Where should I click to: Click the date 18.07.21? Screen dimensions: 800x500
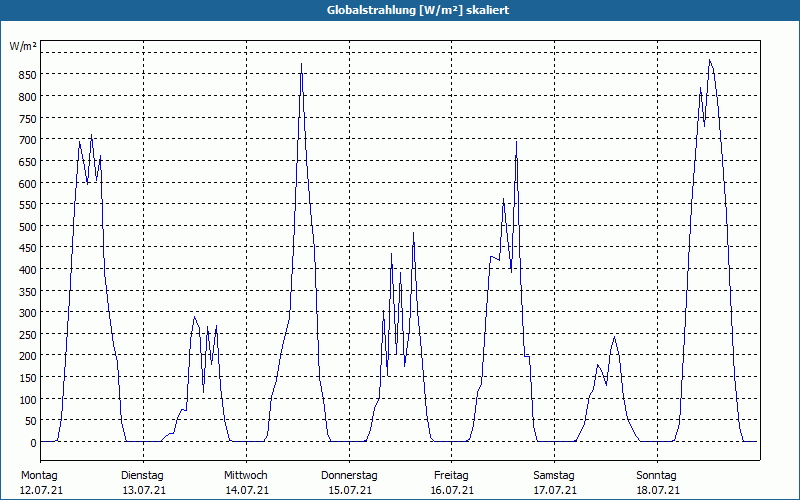click(658, 491)
